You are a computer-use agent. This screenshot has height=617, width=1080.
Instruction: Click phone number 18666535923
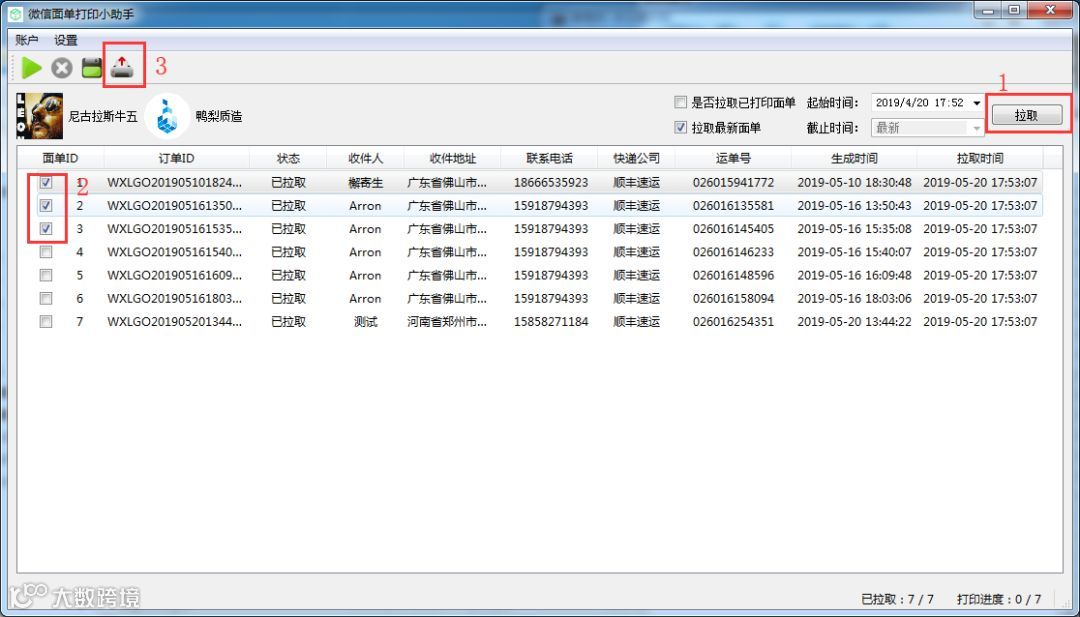click(x=551, y=182)
